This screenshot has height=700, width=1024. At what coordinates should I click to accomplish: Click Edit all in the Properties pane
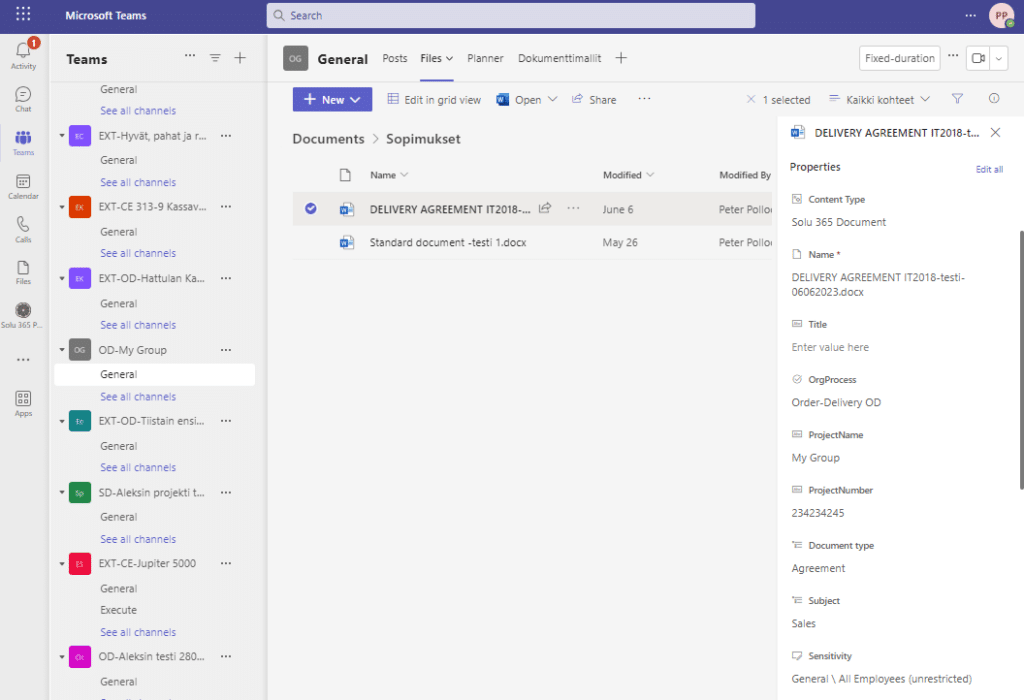pos(989,168)
